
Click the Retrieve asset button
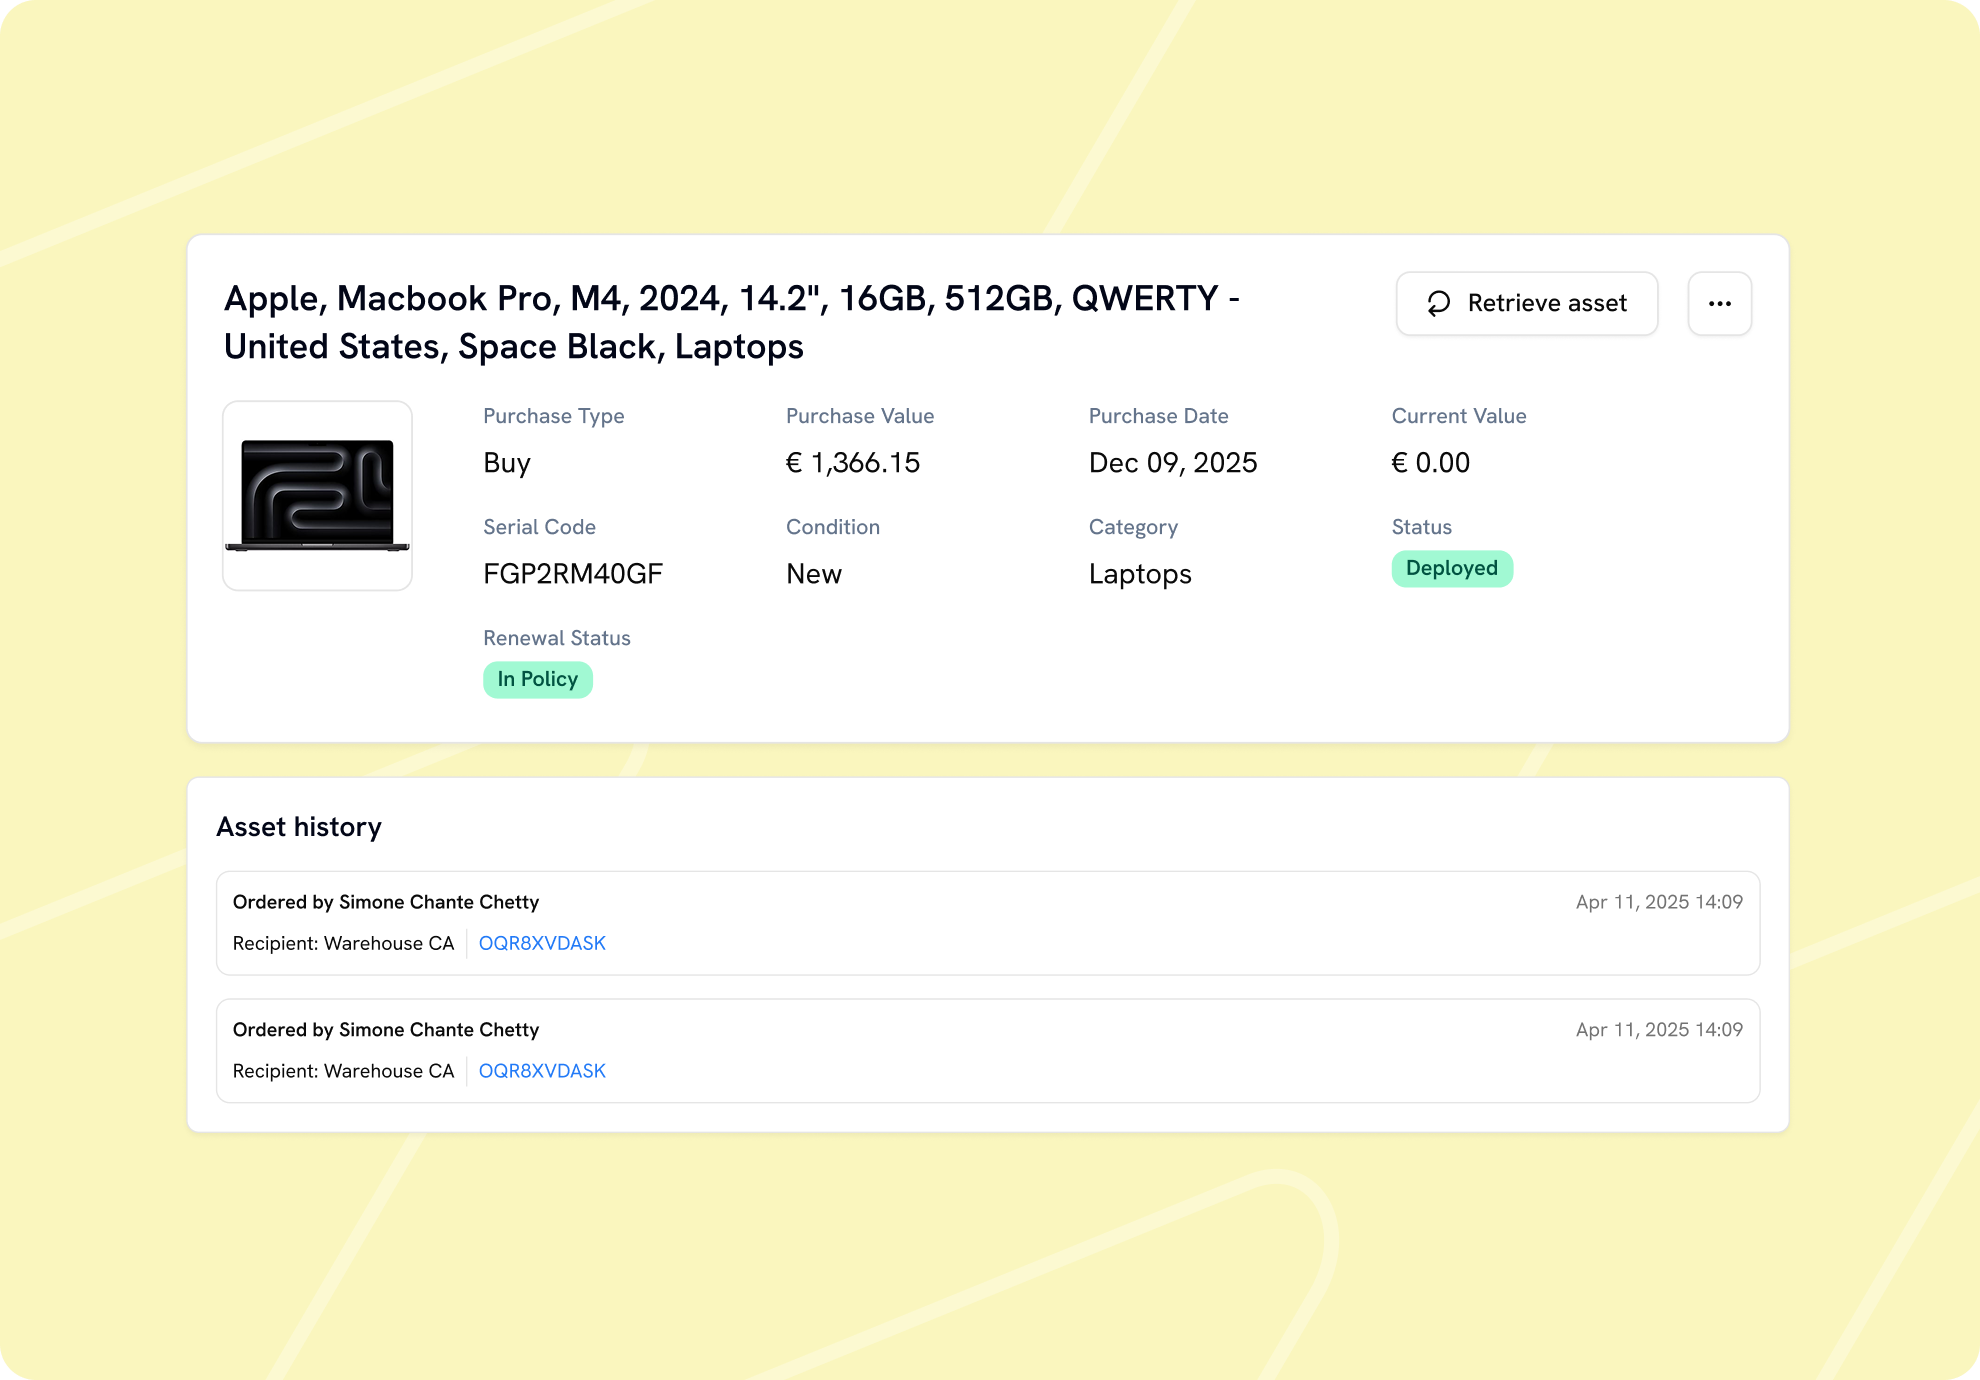point(1527,303)
